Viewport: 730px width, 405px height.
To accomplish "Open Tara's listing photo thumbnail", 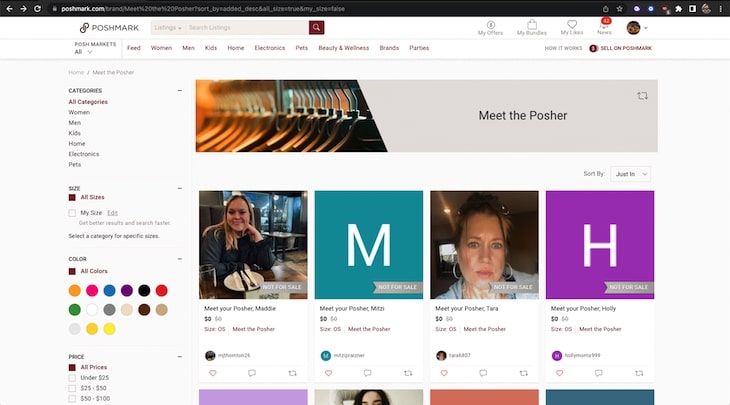I will [x=484, y=245].
